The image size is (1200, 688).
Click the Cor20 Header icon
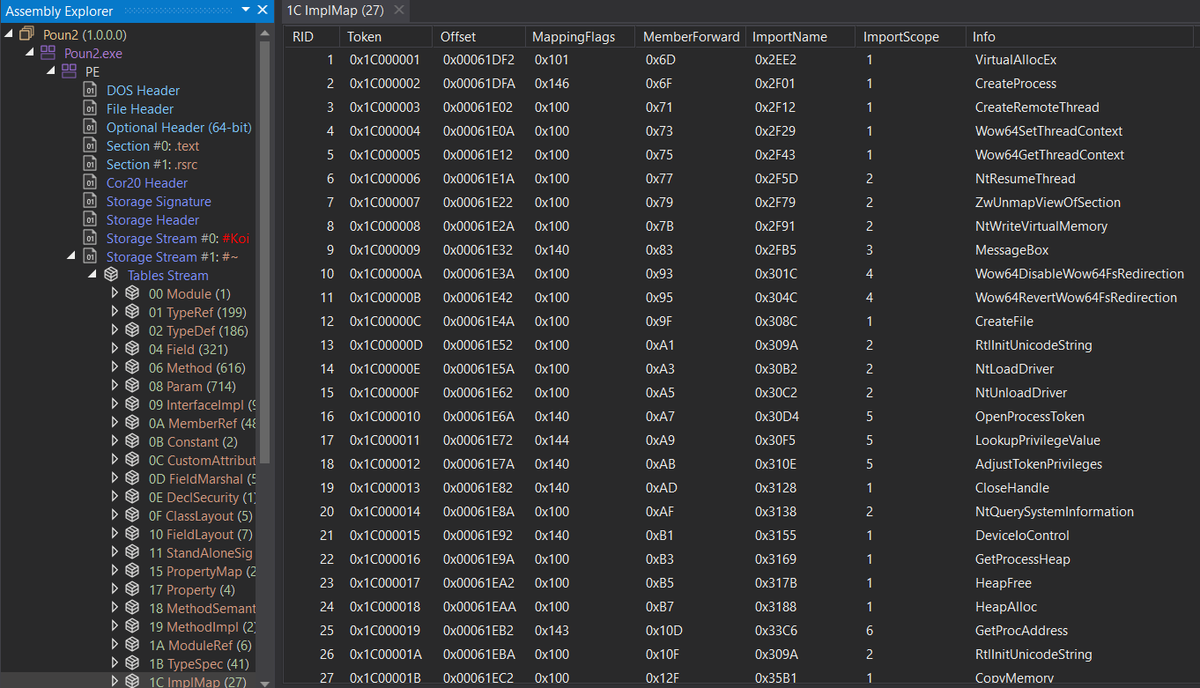pos(90,183)
